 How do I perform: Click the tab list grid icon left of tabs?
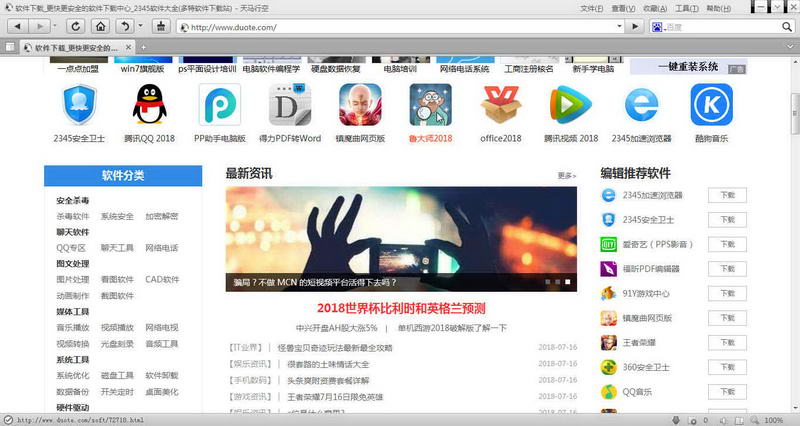10,47
